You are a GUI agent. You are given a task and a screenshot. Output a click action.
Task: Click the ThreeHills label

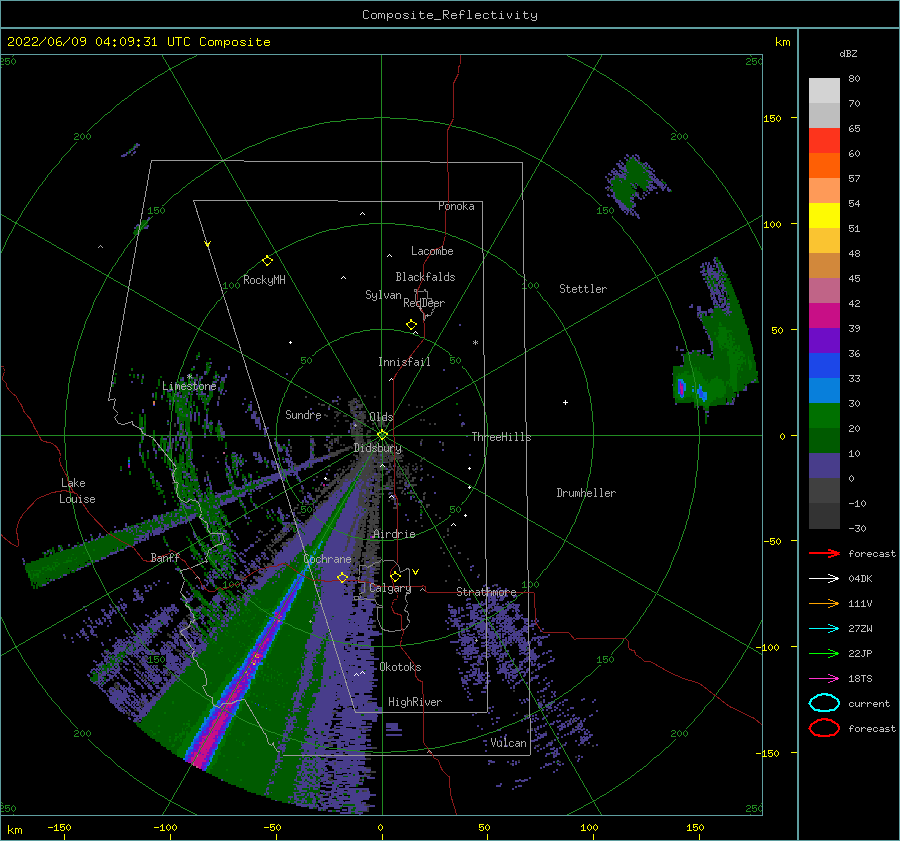point(501,437)
